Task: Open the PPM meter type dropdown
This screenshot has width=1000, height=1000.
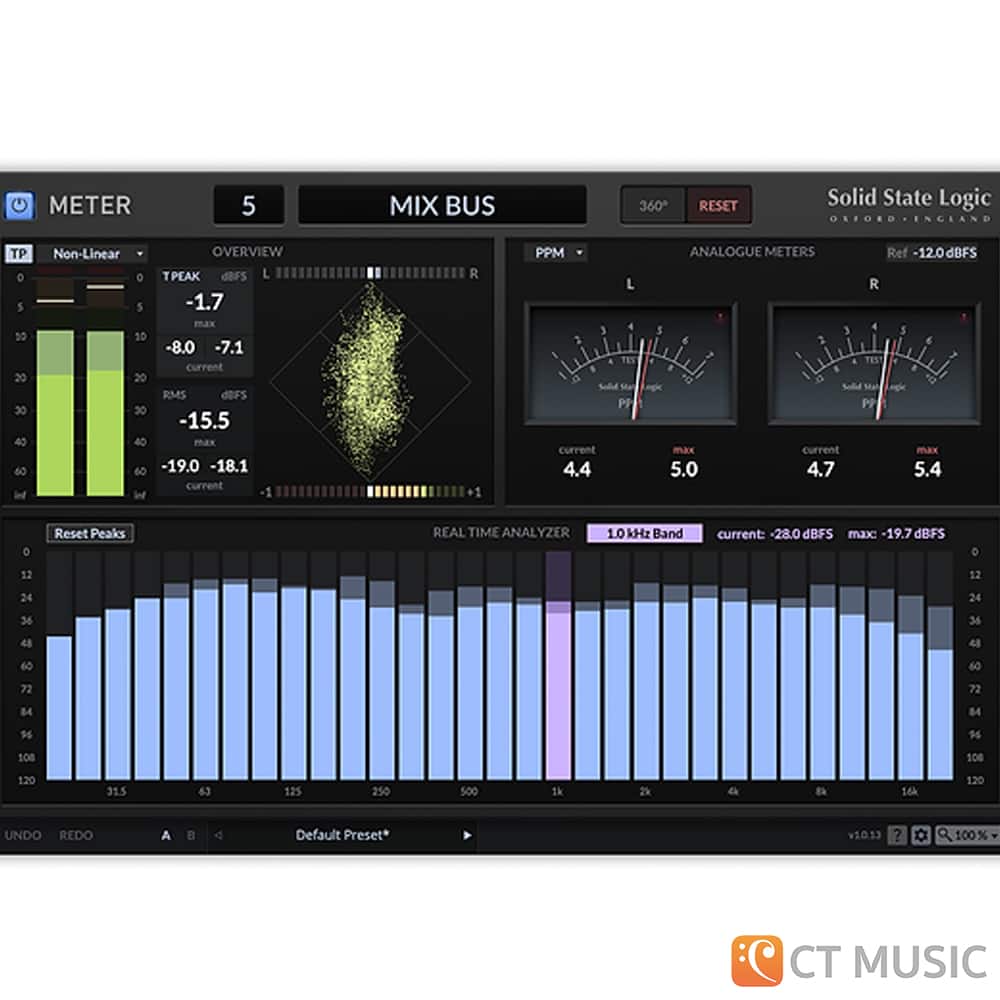Action: click(x=555, y=253)
